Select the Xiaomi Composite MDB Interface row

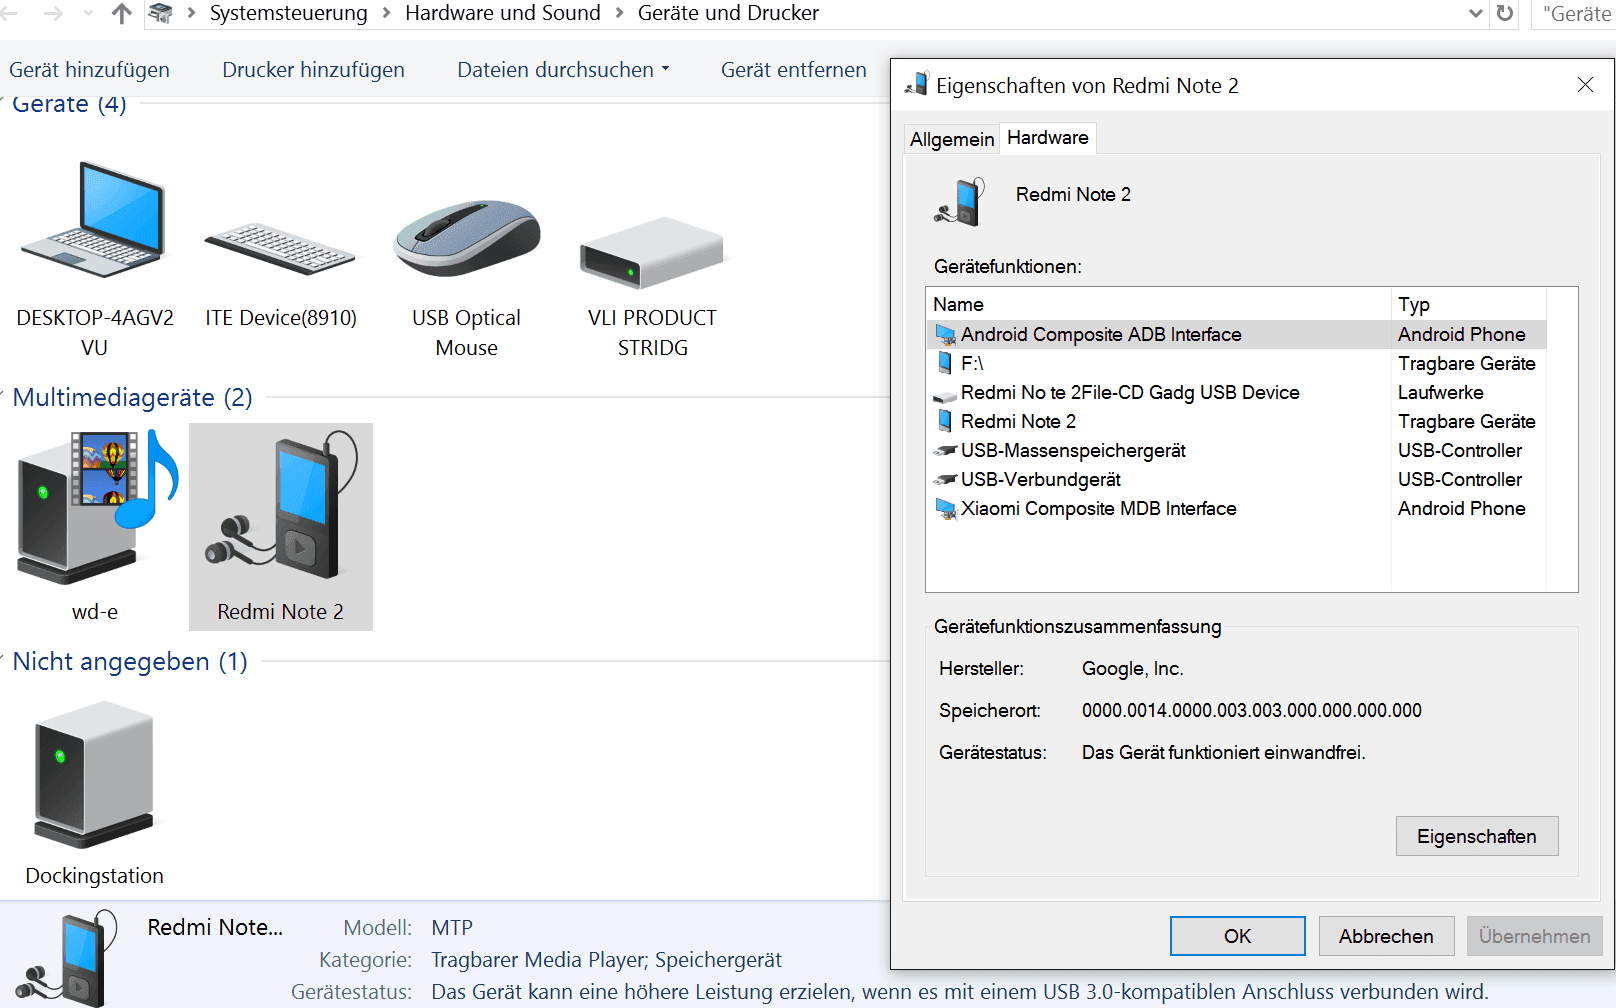tap(1236, 508)
